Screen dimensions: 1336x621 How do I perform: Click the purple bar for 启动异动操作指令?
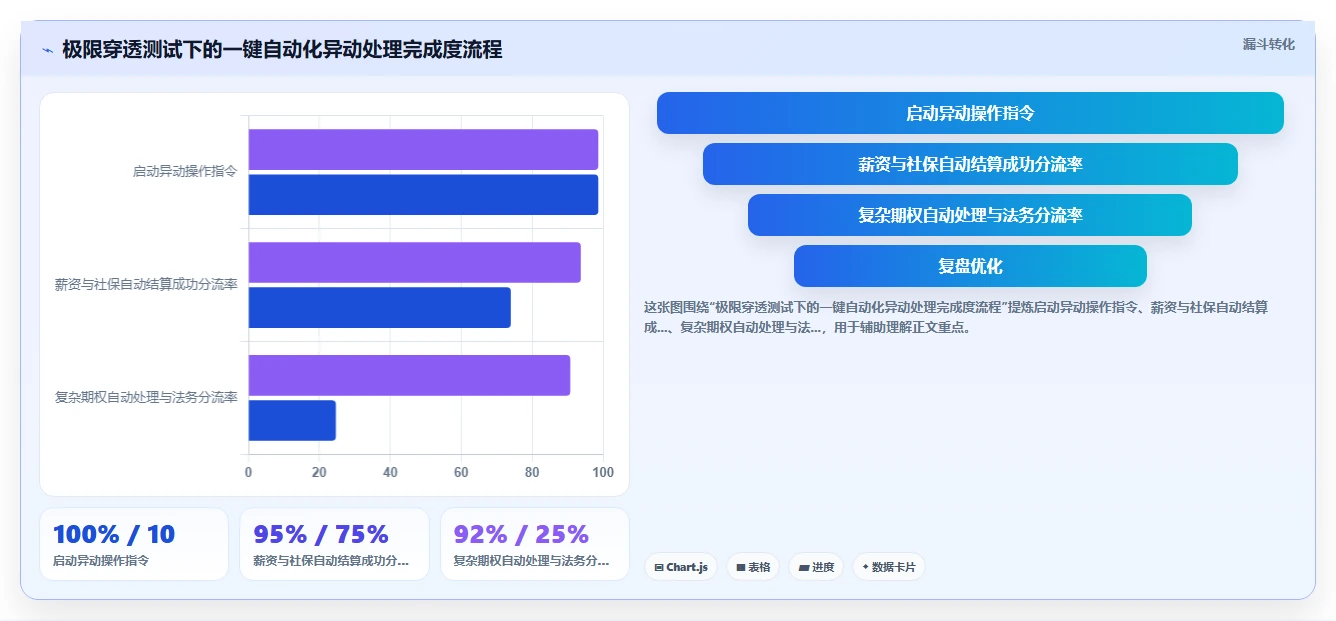click(x=423, y=149)
